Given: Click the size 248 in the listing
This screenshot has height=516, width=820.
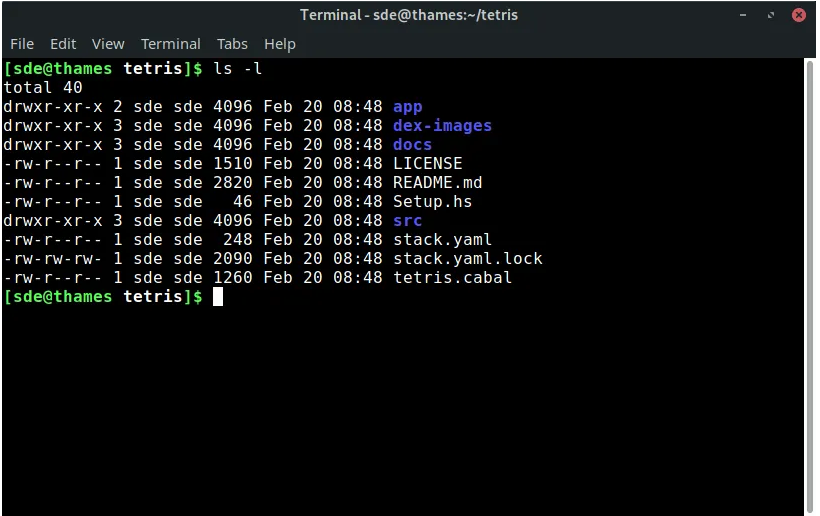Looking at the screenshot, I should coord(238,239).
